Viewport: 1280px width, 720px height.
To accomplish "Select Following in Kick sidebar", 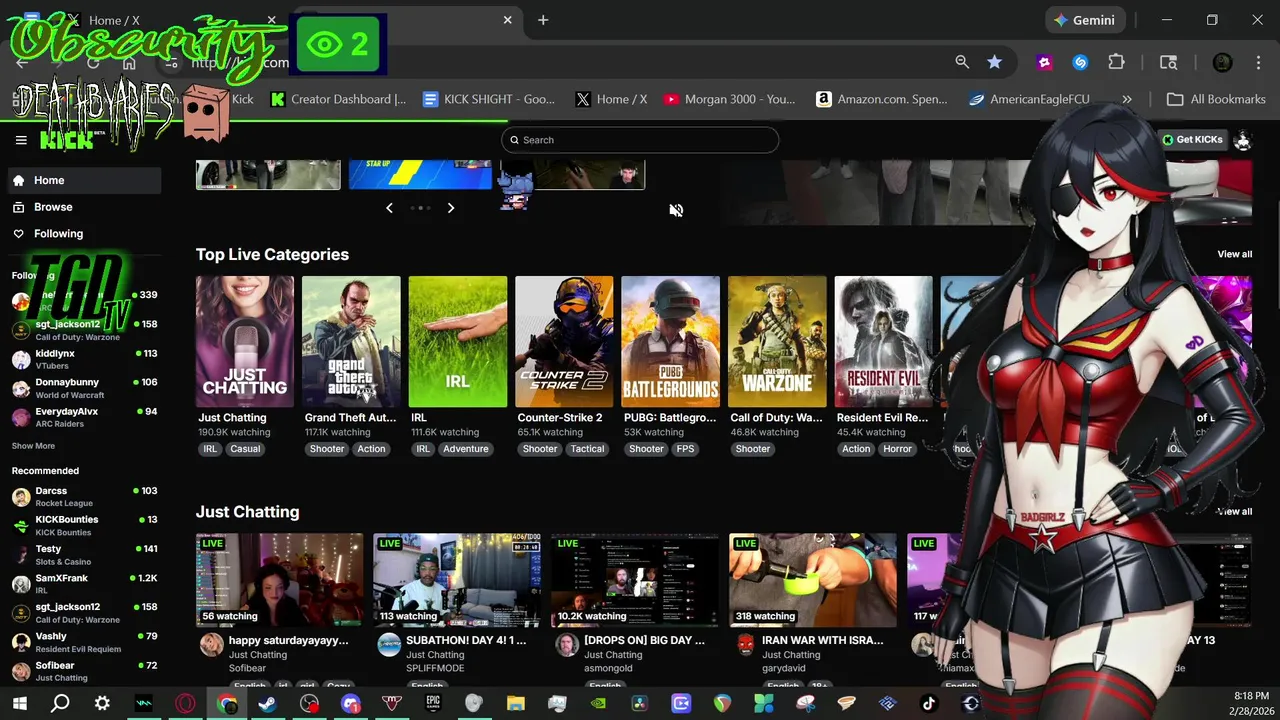I will click(84, 234).
